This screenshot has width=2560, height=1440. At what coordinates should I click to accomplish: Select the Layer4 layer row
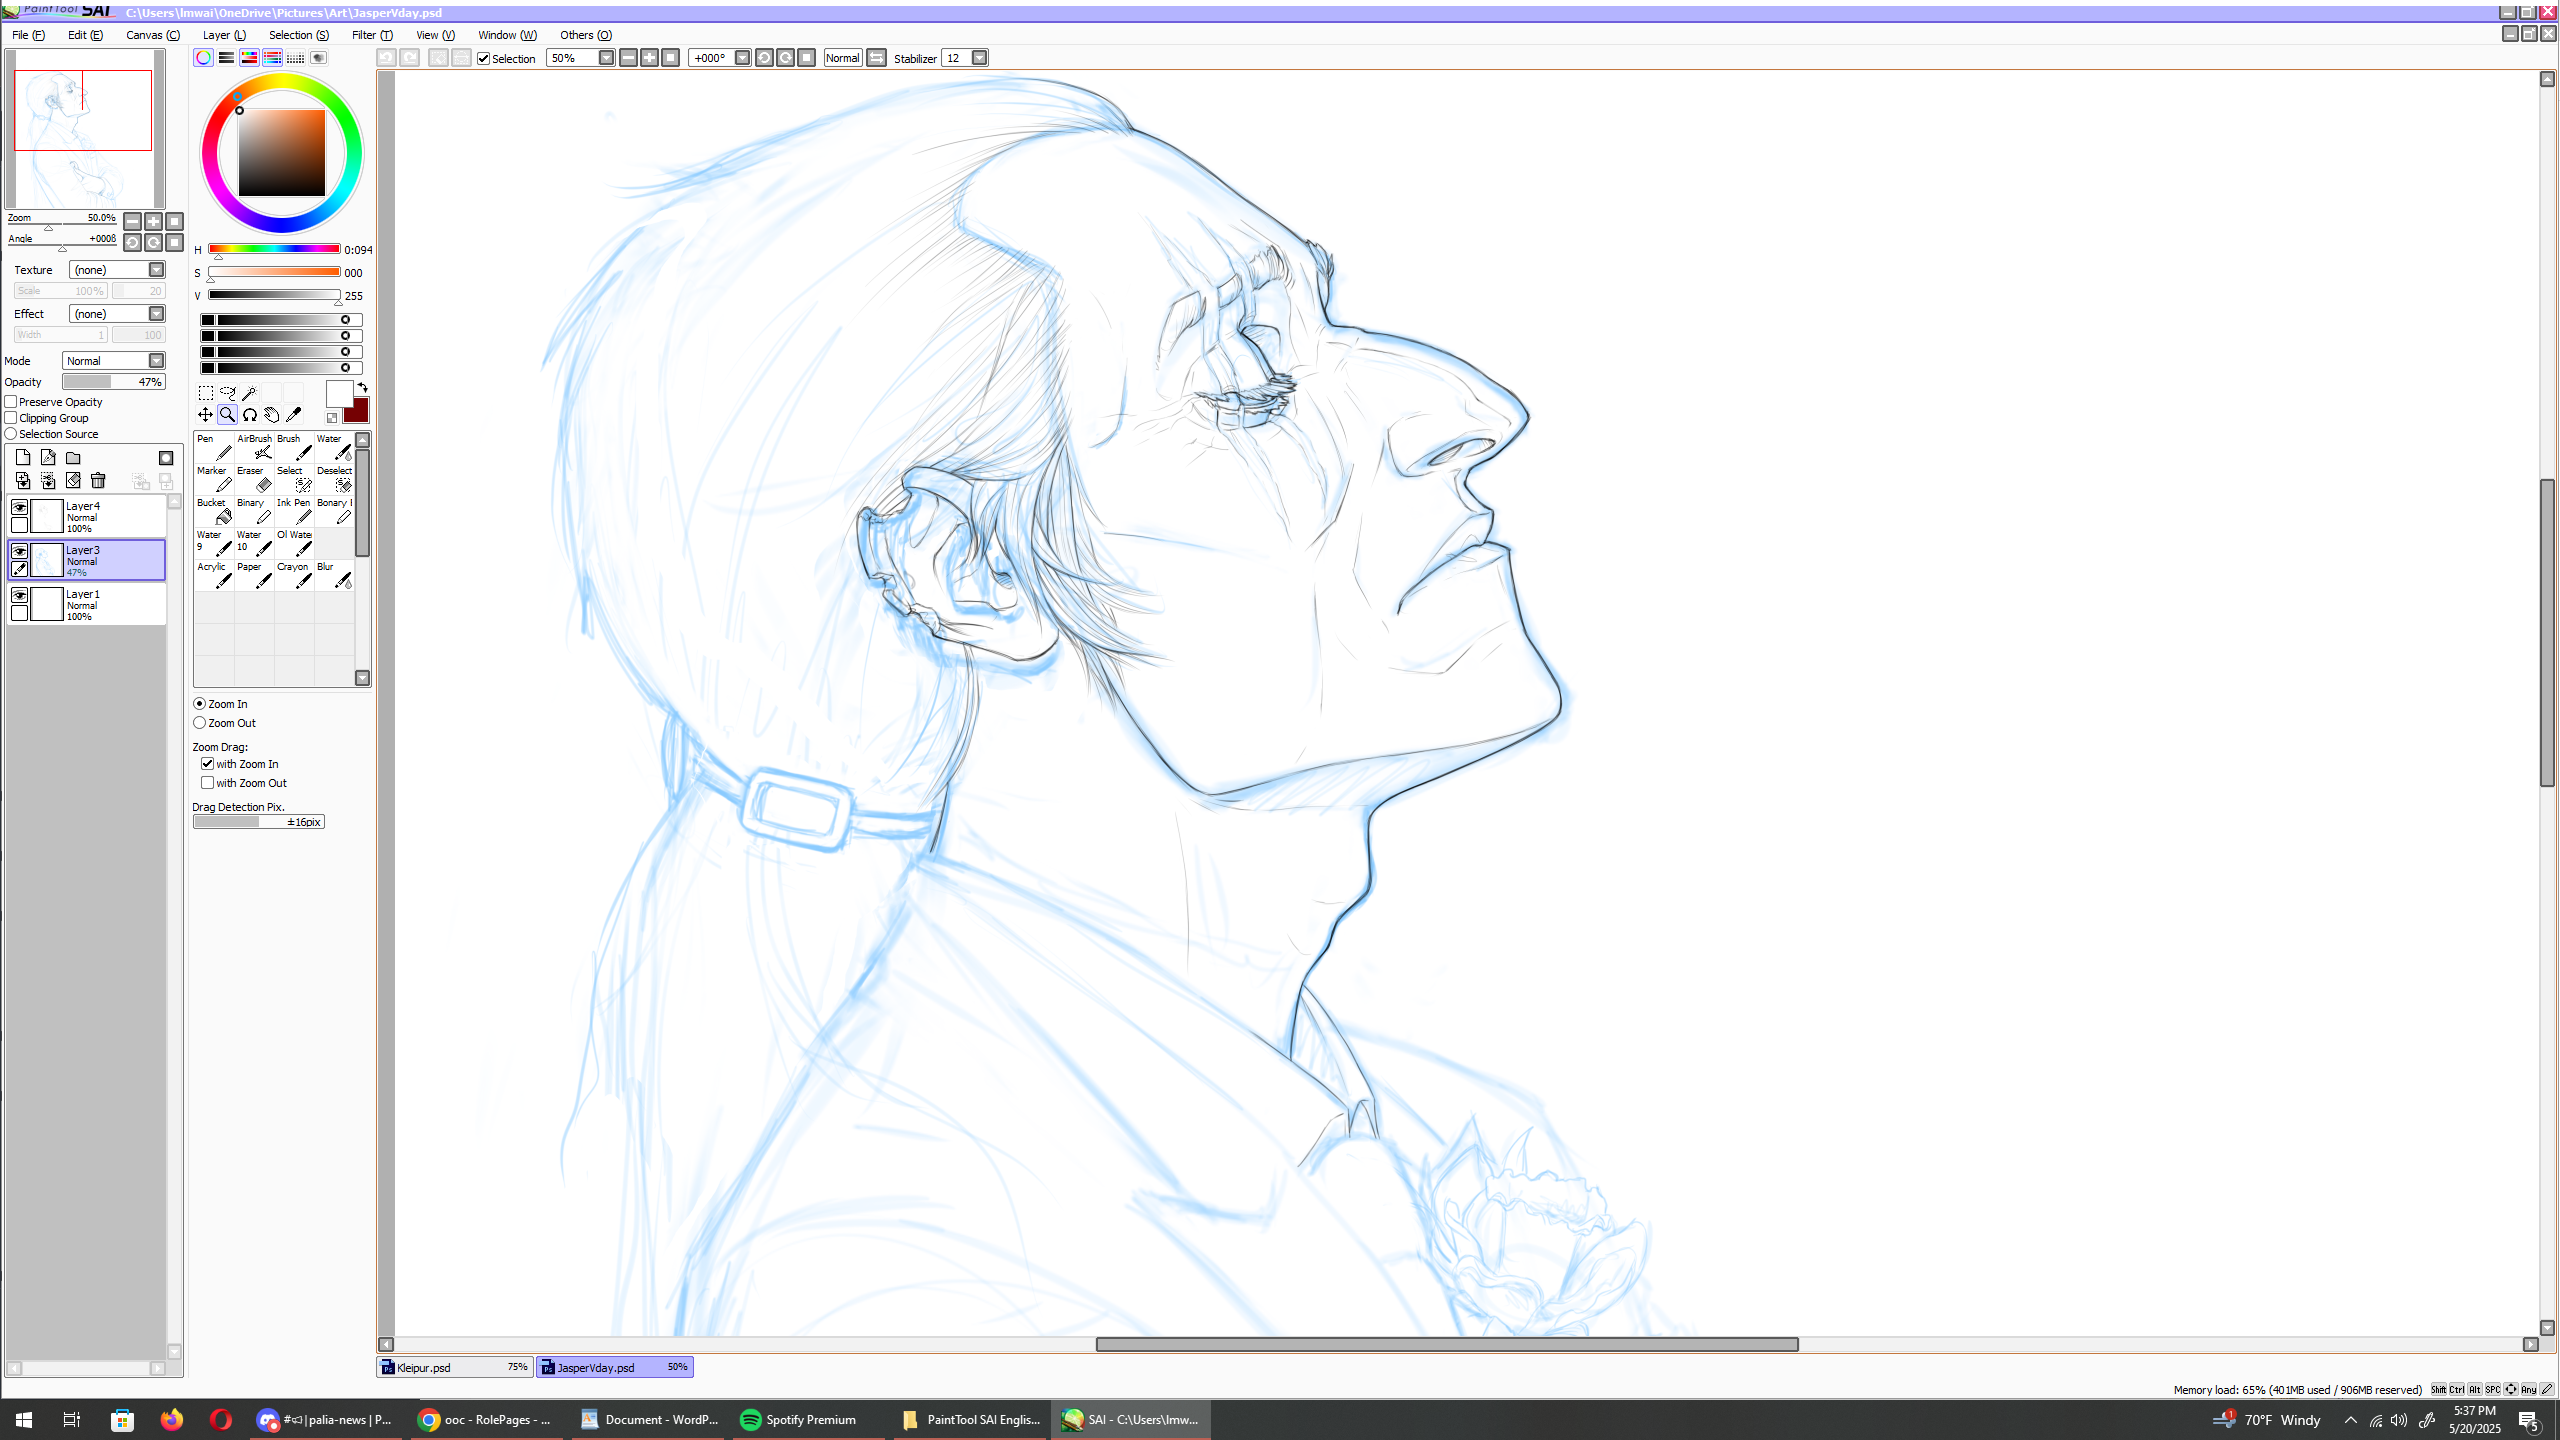pos(87,516)
